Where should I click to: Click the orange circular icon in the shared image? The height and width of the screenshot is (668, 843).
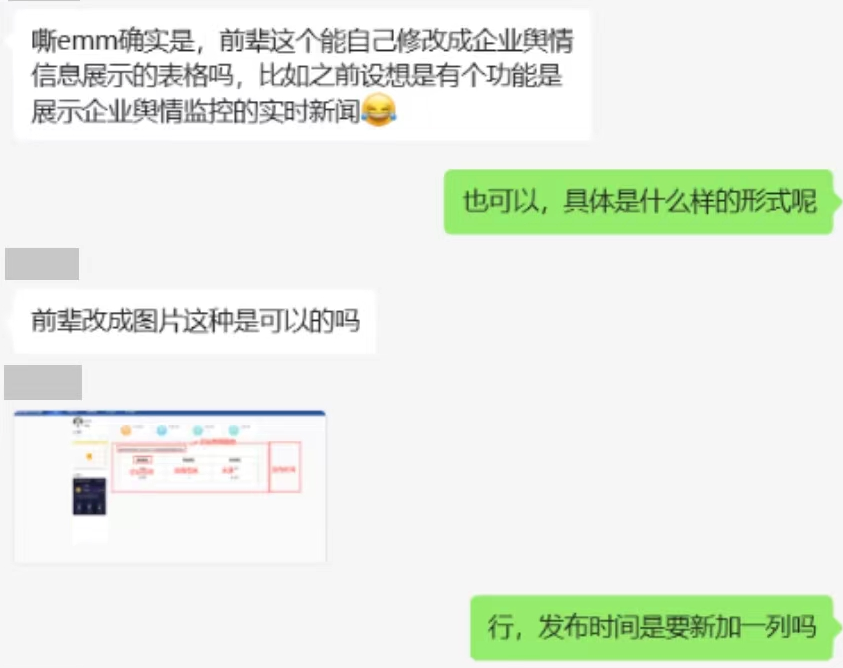(x=125, y=430)
